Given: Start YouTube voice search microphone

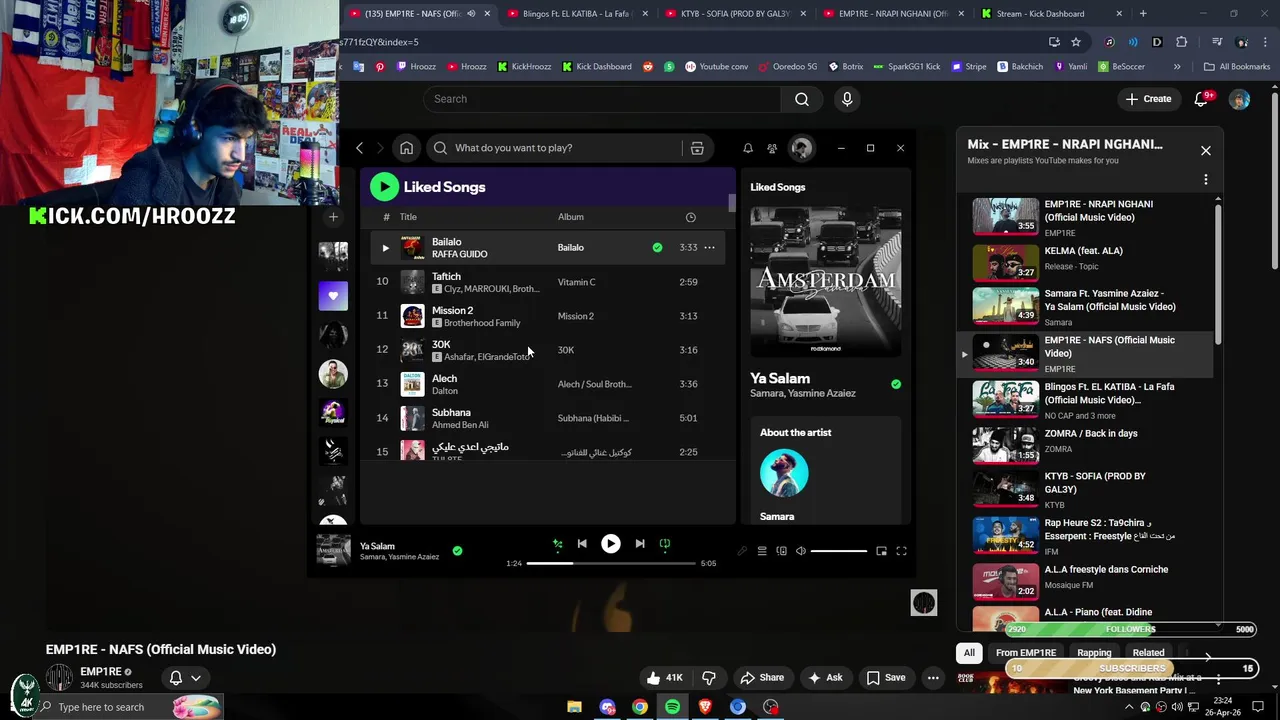Looking at the screenshot, I should (847, 99).
